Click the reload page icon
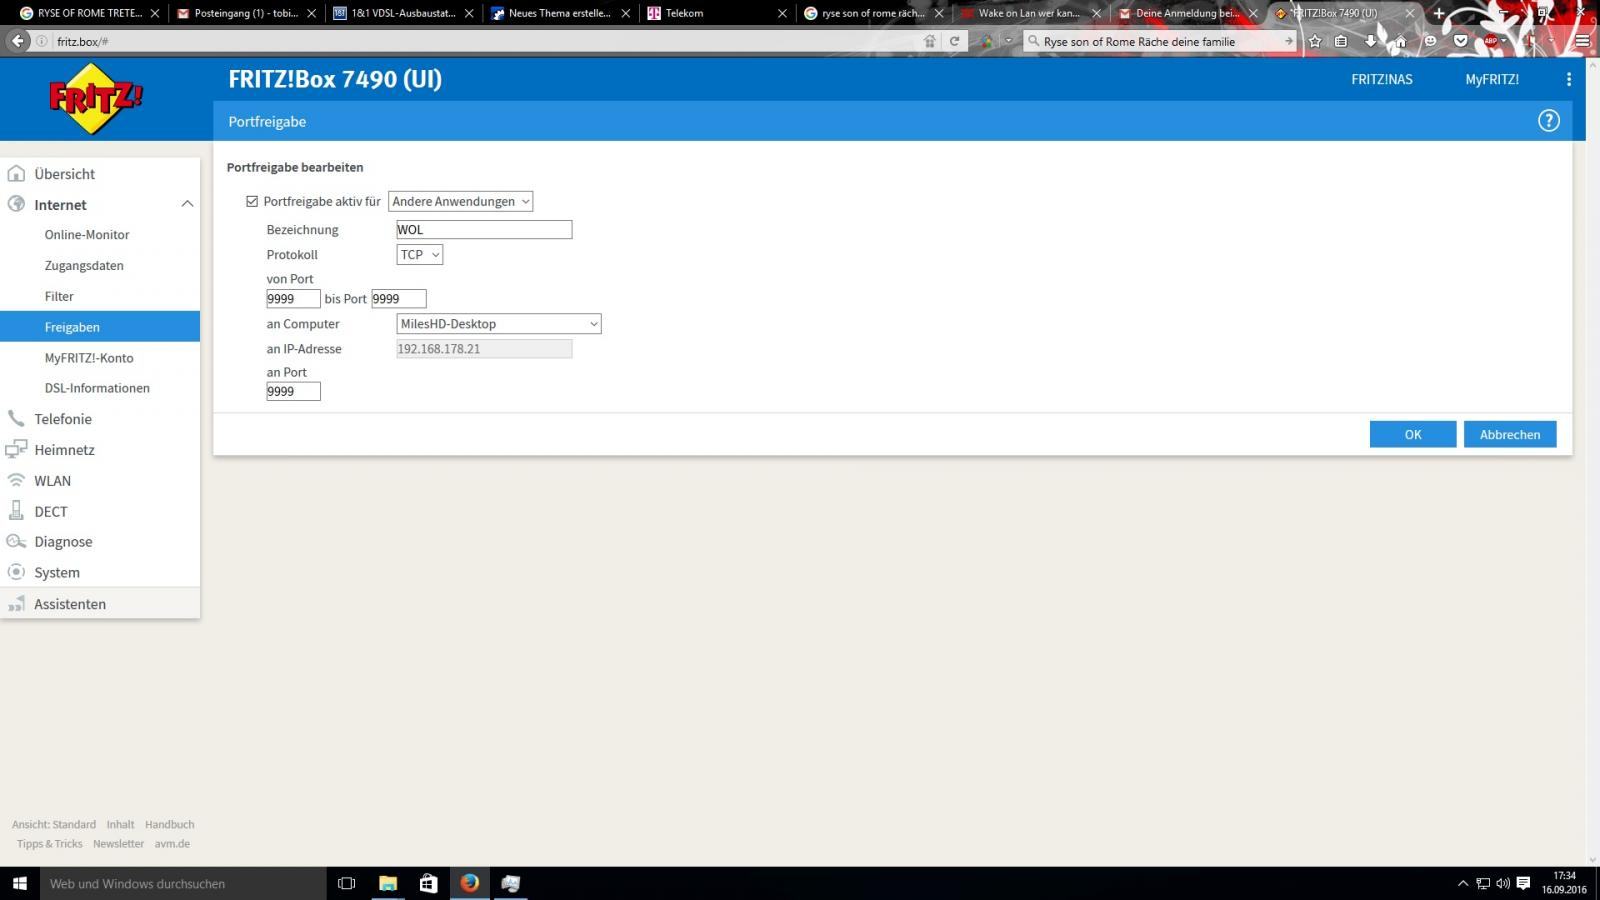 (954, 41)
